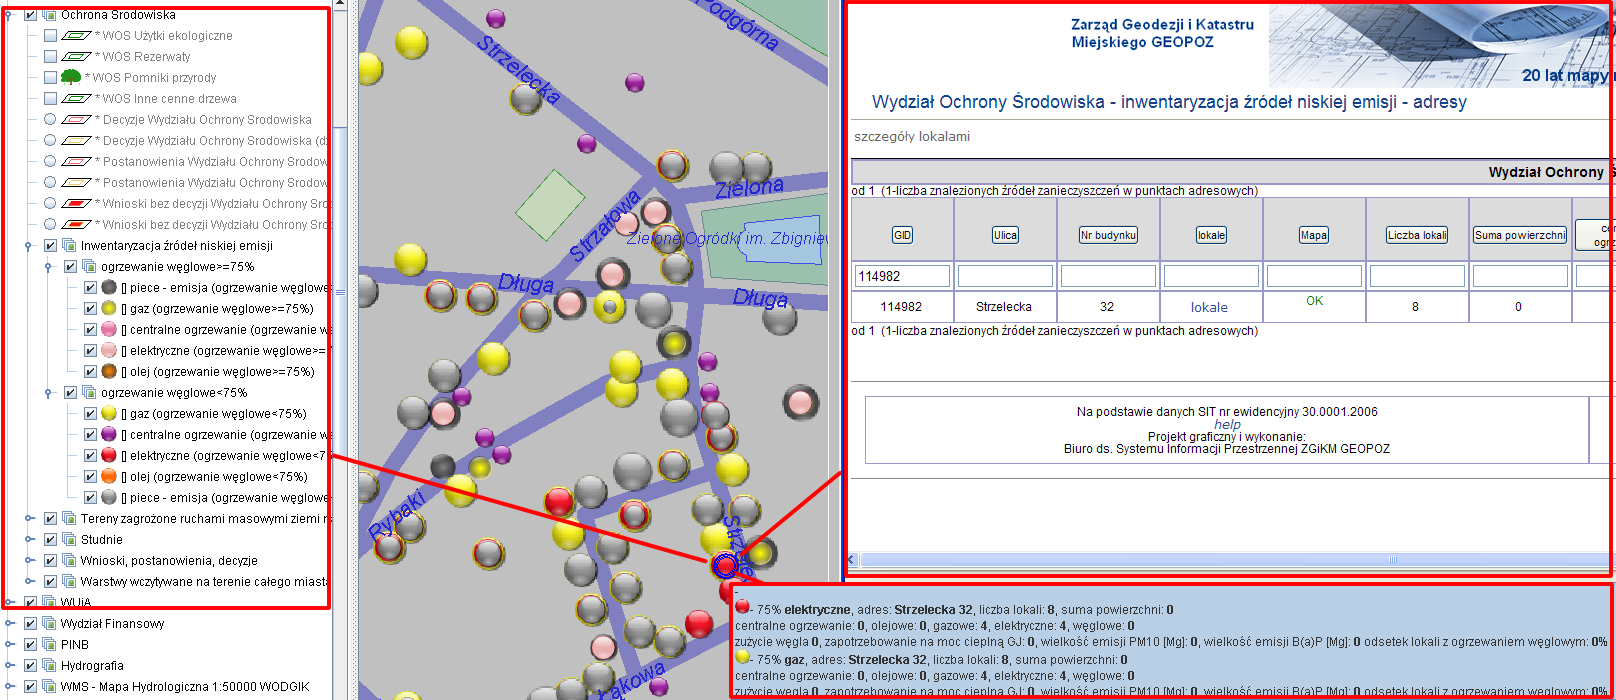Select the PINB layer tree item

point(74,645)
